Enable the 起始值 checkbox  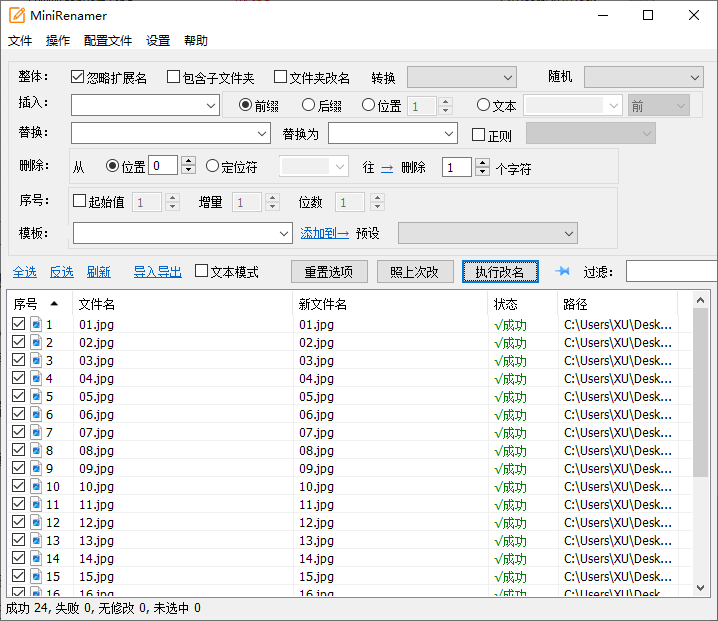pyautogui.click(x=79, y=201)
